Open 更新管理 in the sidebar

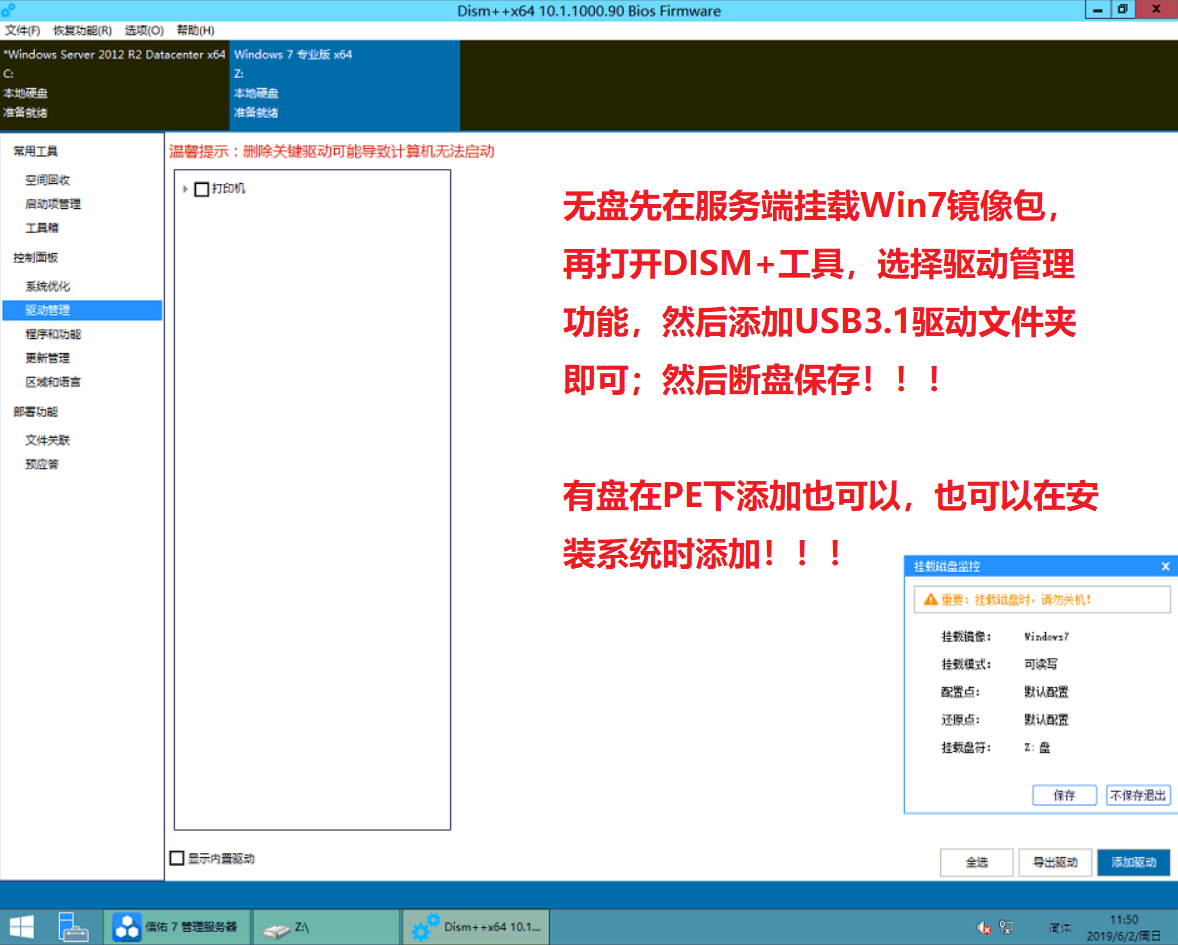click(47, 358)
